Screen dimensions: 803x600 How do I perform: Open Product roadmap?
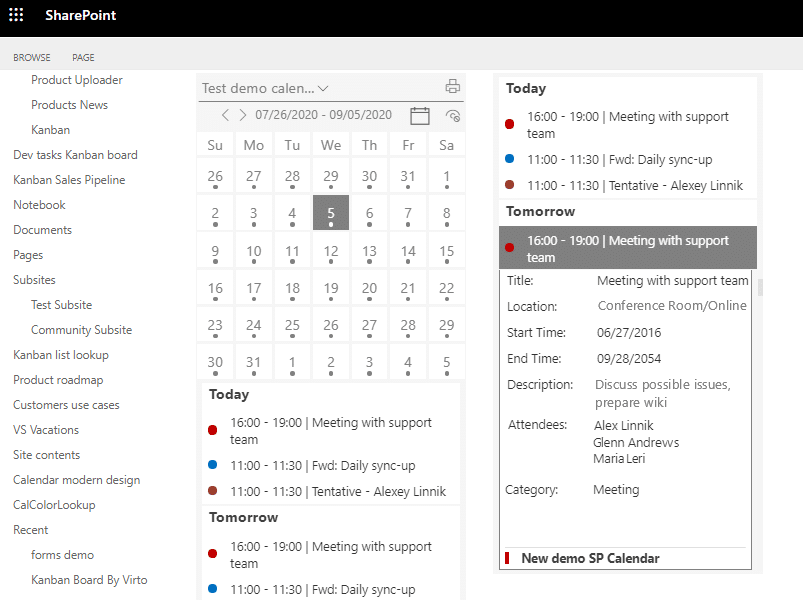tap(58, 380)
